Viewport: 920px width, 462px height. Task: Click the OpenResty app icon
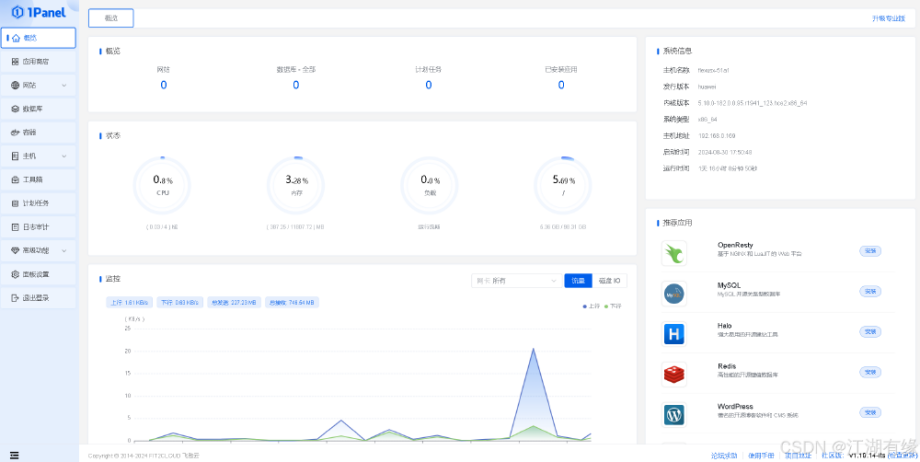click(674, 253)
